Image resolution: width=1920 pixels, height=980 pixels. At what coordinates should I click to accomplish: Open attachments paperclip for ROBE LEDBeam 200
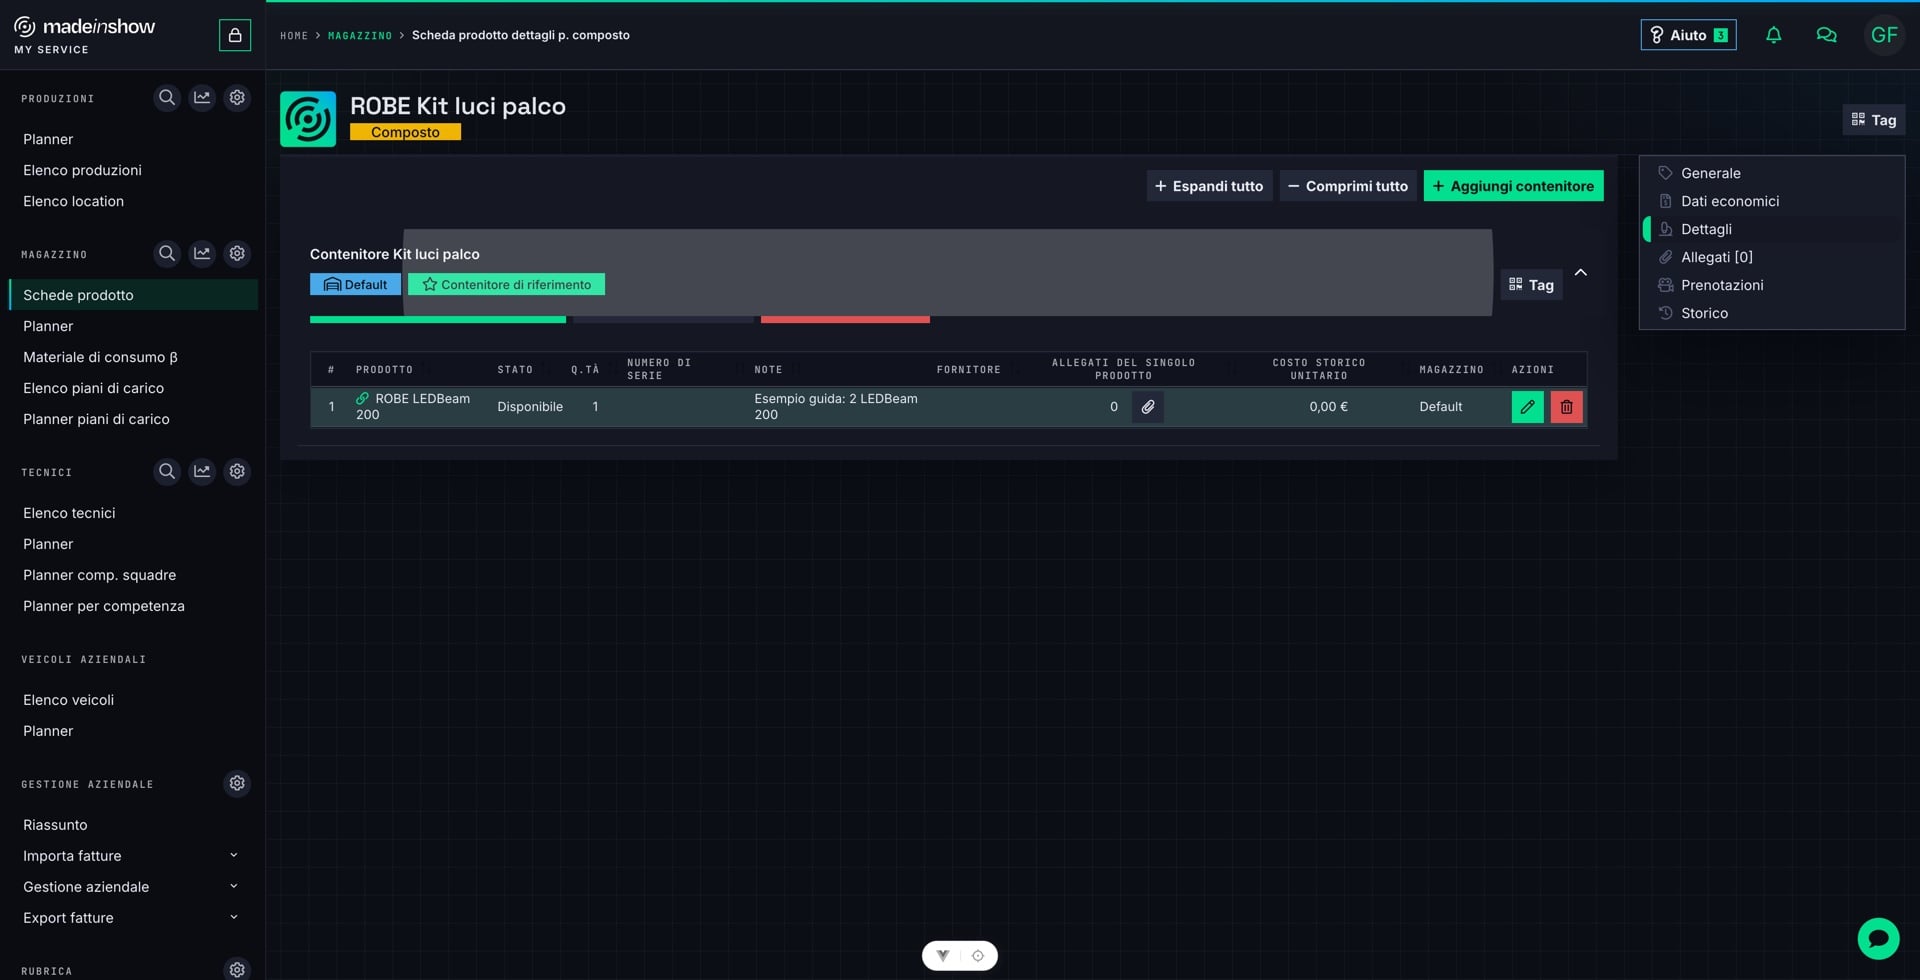click(x=1148, y=407)
